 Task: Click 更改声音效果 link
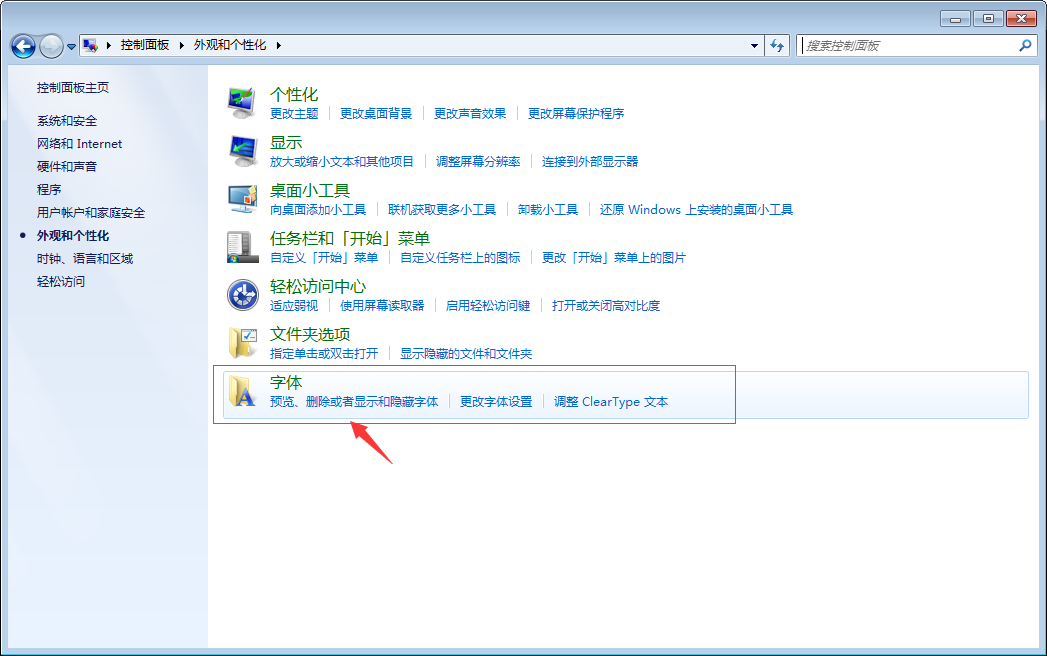pos(470,114)
